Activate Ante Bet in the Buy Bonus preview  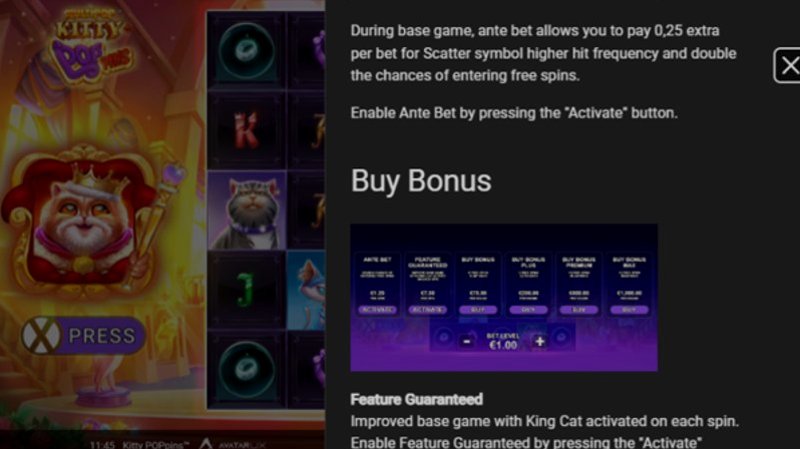point(377,310)
